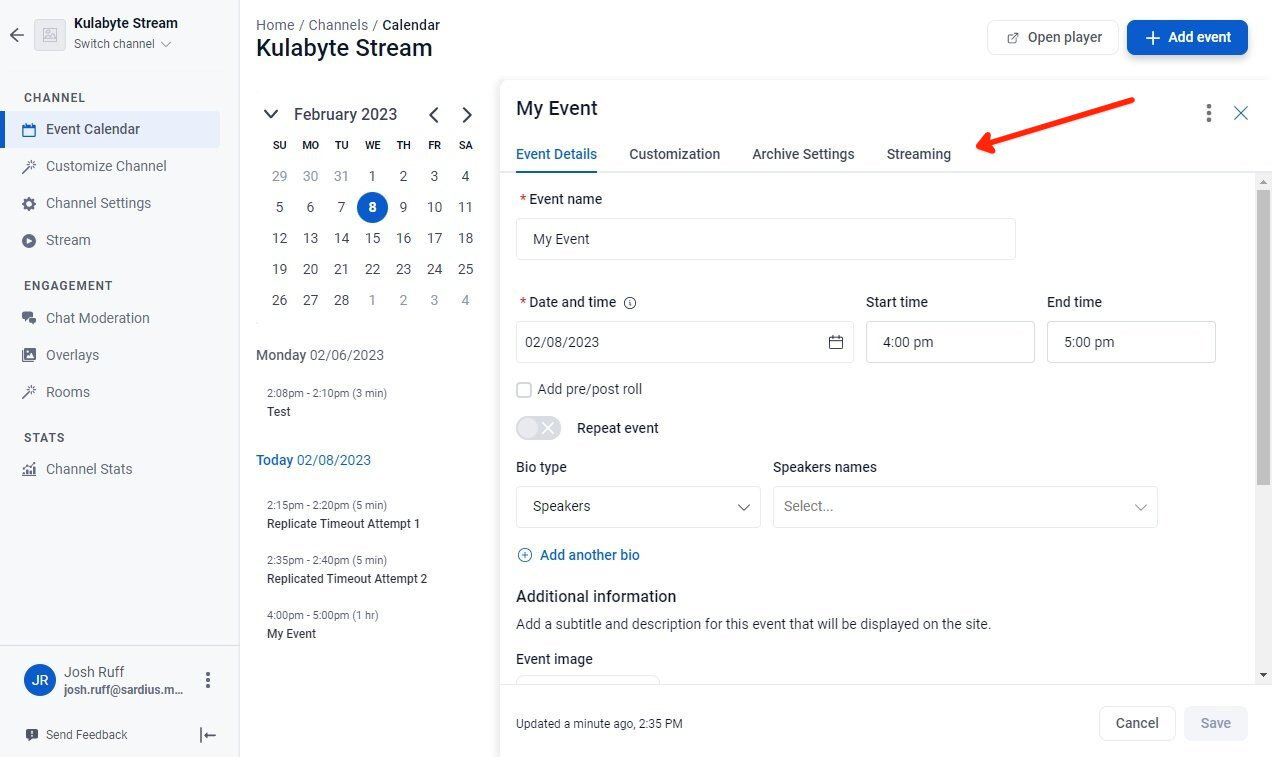Click the info icon beside Date and time

[630, 303]
